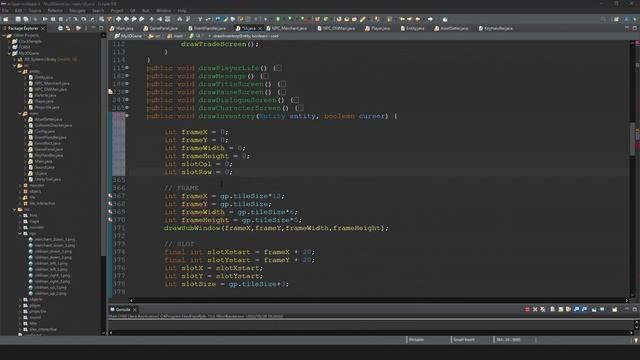Click Remove Launch X icon in Console
The height and width of the screenshot is (360, 640).
pos(535,309)
